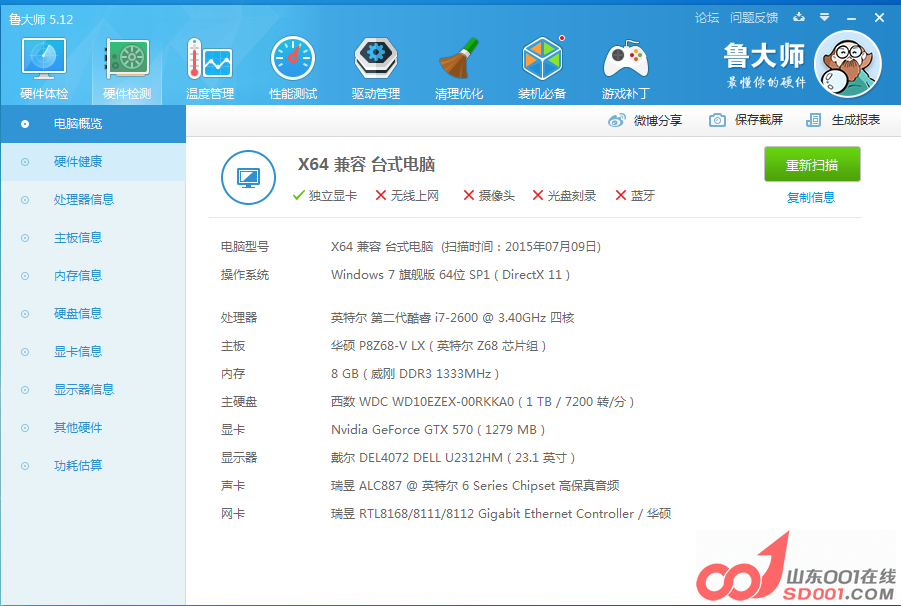Viewport: 901px width, 606px height.
Task: Open 内存信息 in the sidebar
Action: (93, 275)
